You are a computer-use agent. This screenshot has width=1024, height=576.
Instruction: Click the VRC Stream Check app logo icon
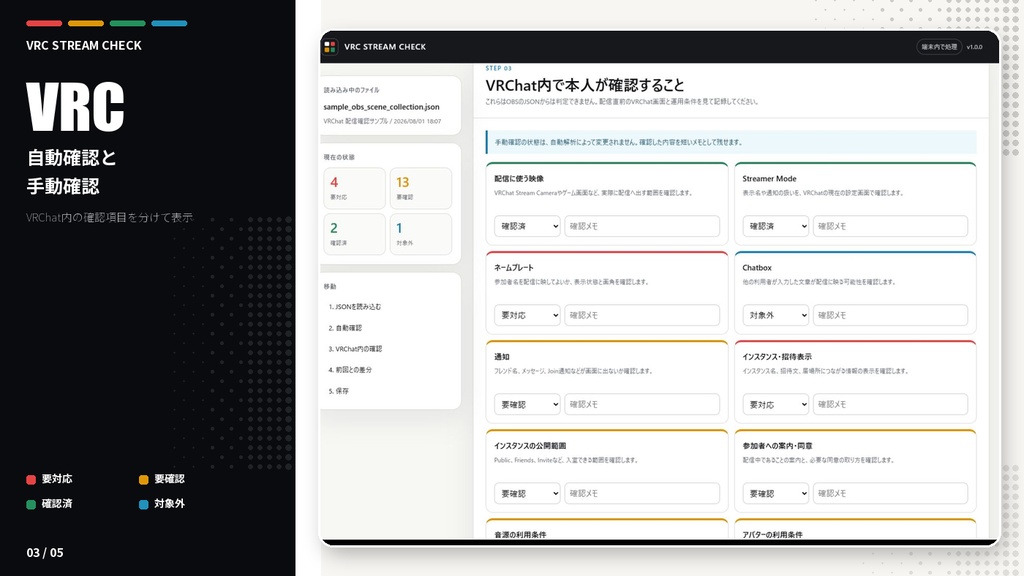(330, 47)
